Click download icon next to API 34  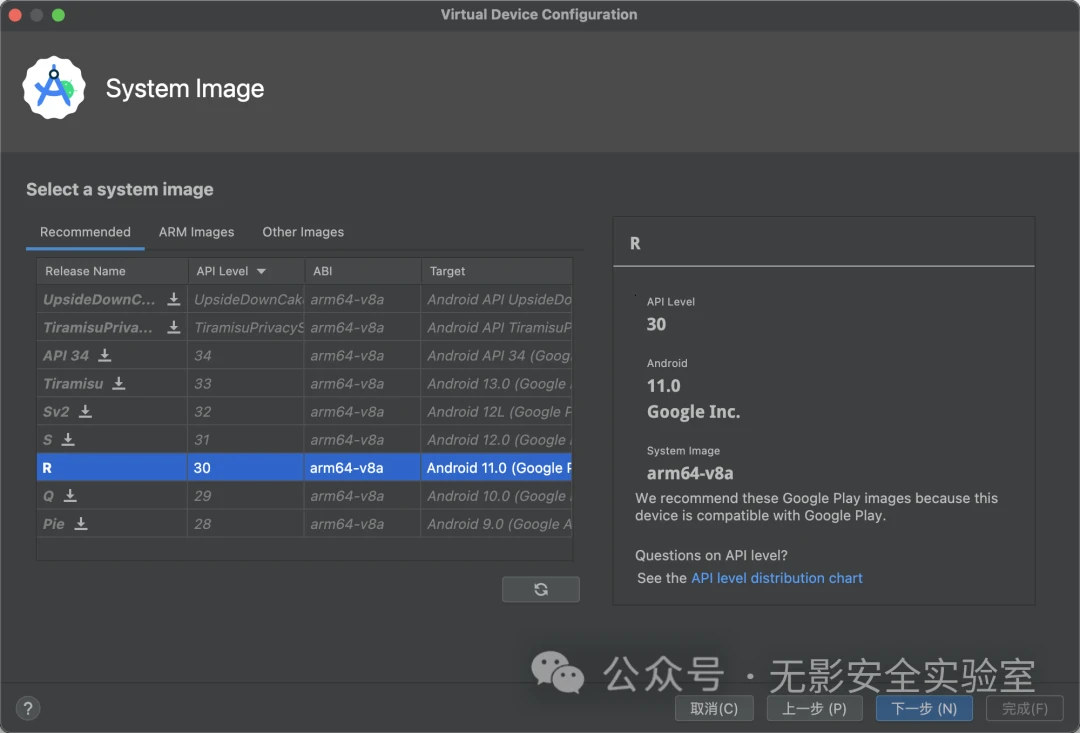point(105,355)
